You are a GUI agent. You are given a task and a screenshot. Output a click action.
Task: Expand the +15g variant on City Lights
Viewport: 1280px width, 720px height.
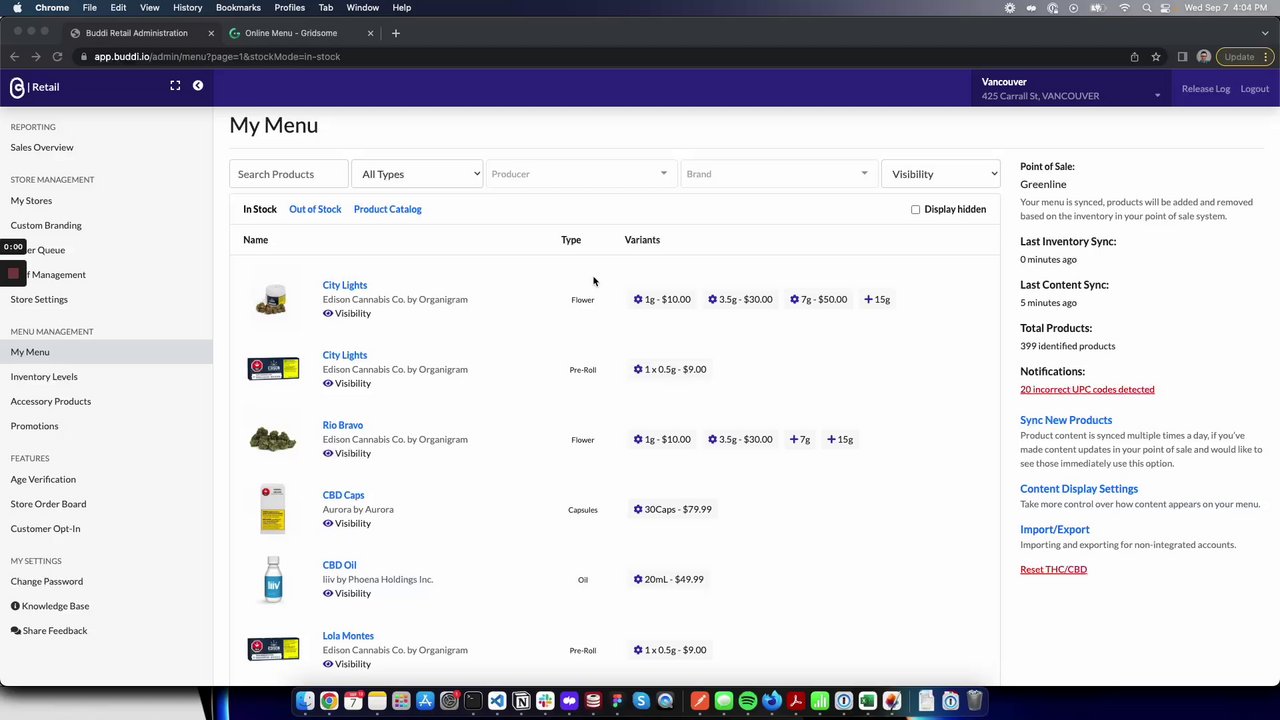[877, 300]
